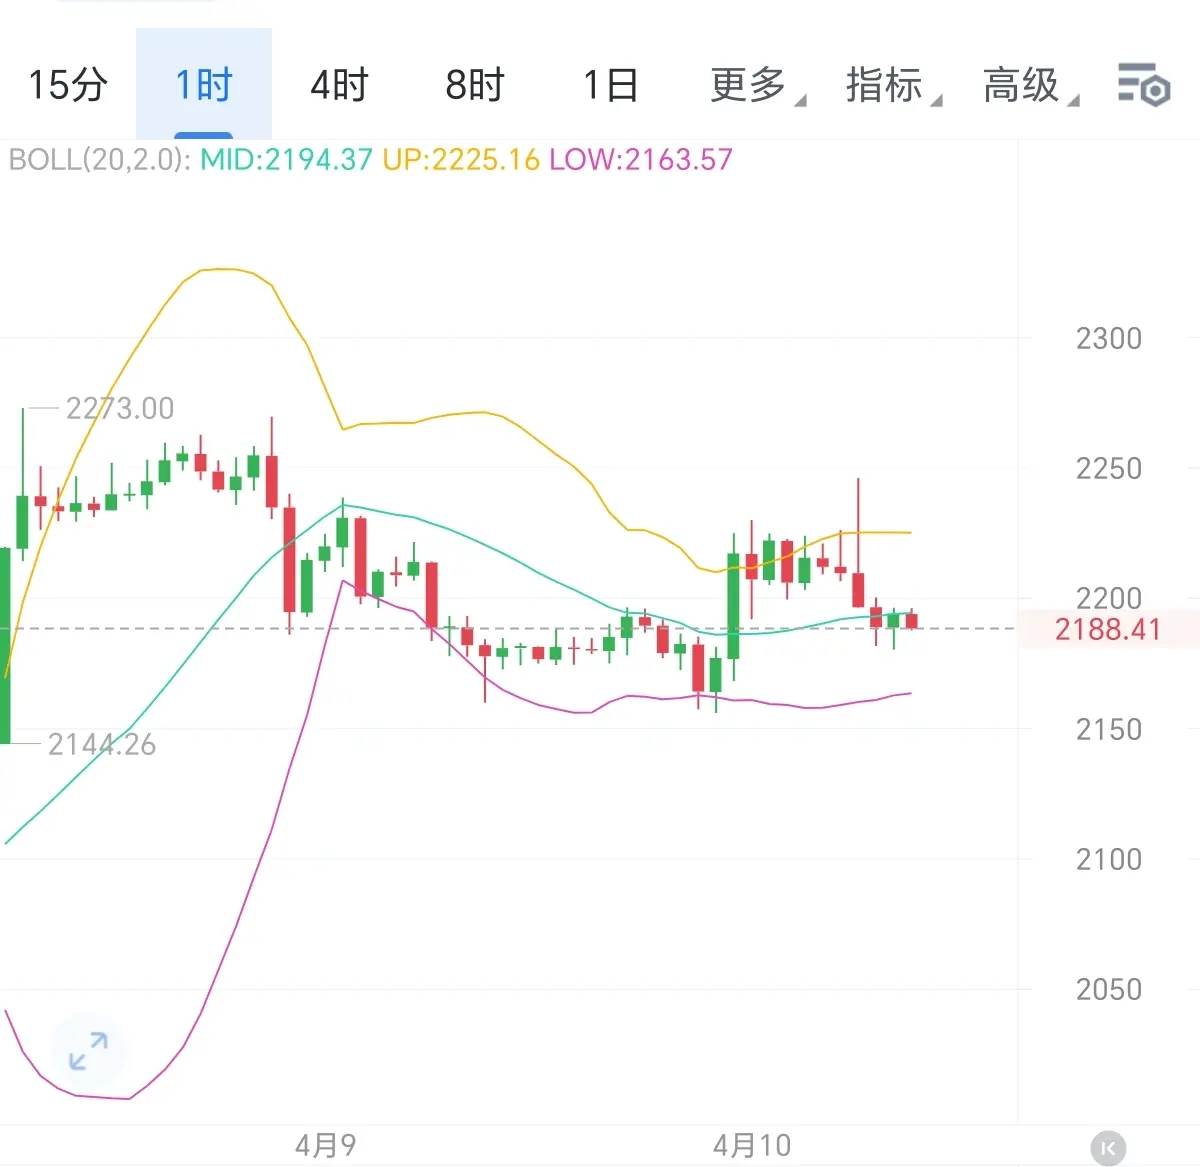The width and height of the screenshot is (1200, 1167).
Task: Tap the LOW:2163.57 band value
Action: coord(641,160)
